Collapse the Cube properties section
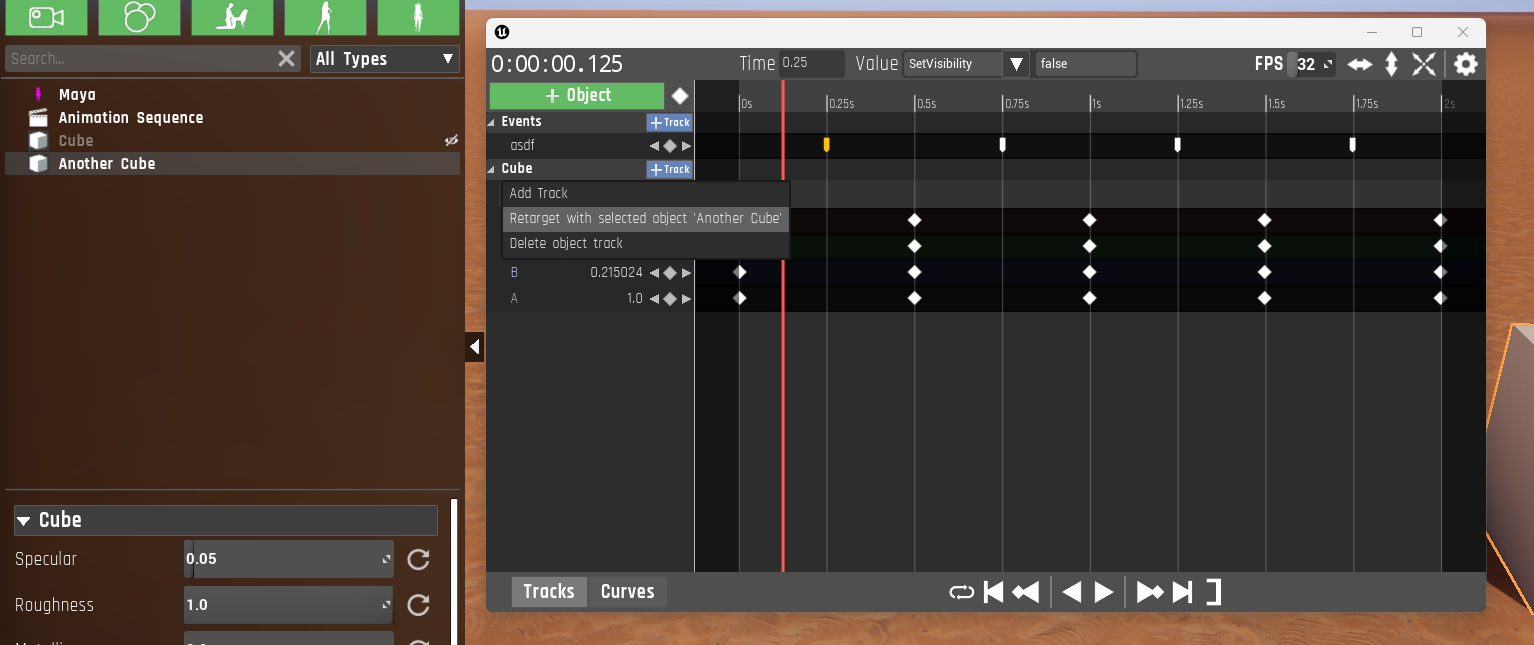The width and height of the screenshot is (1534, 645). [24, 521]
